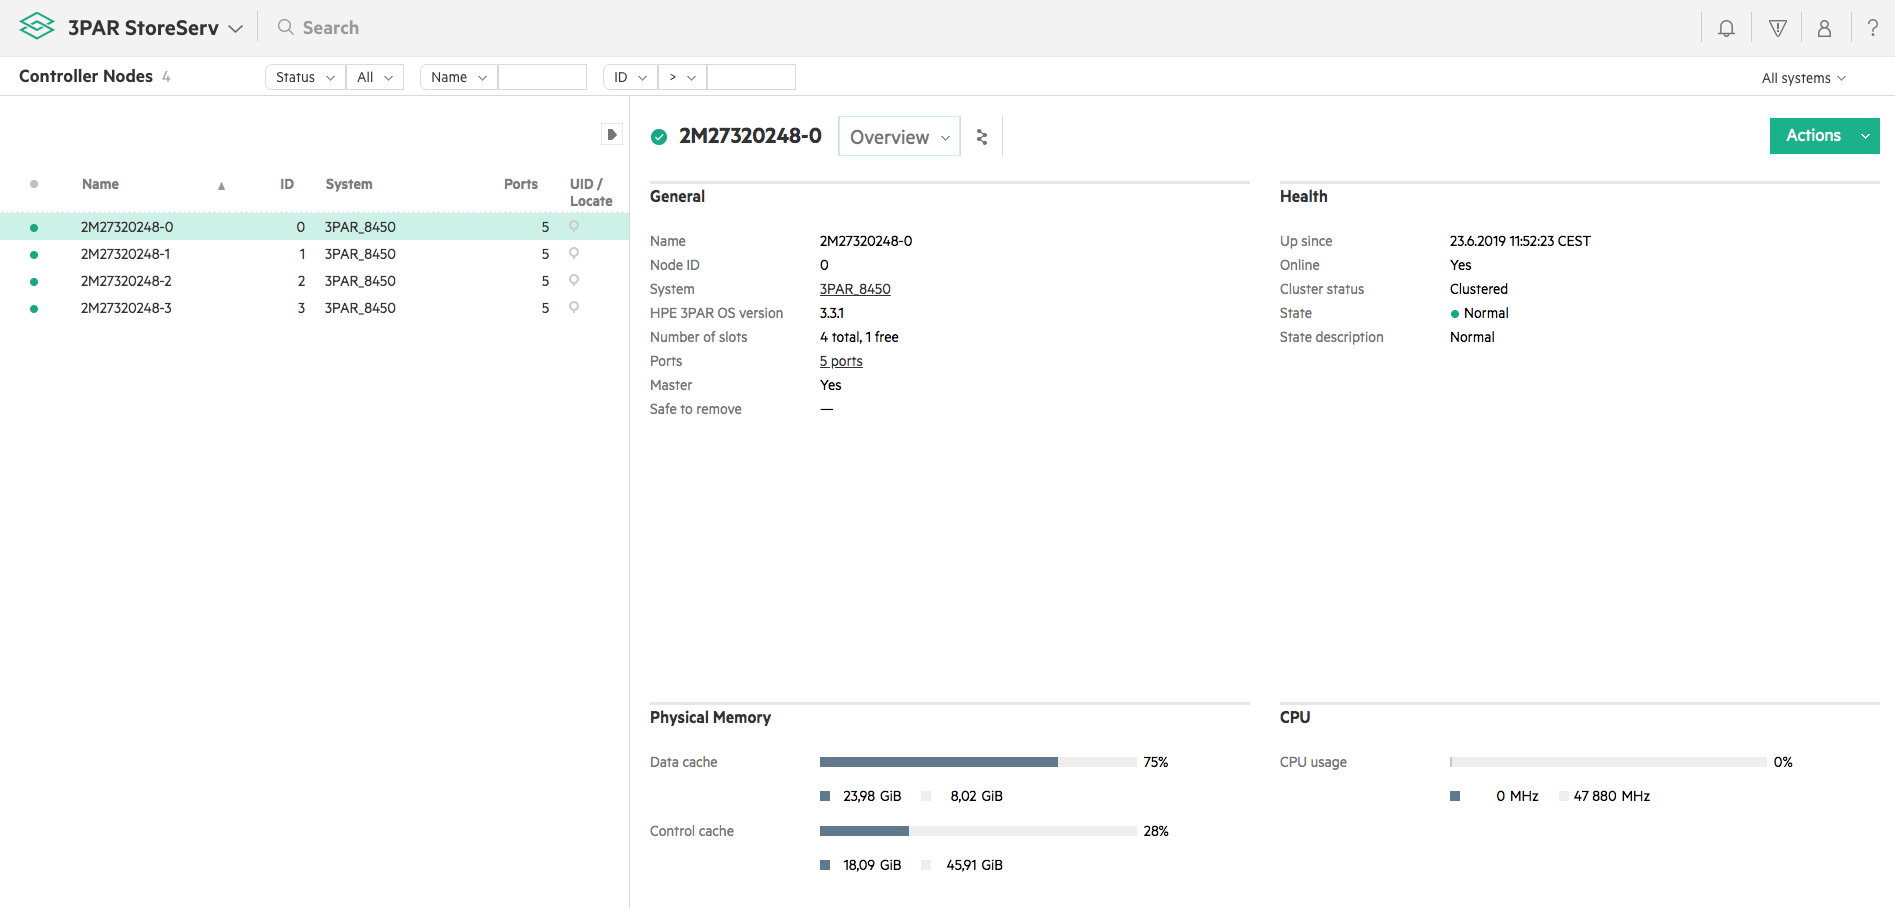Click the CPU usage bar
The width and height of the screenshot is (1895, 908).
(x=1608, y=762)
